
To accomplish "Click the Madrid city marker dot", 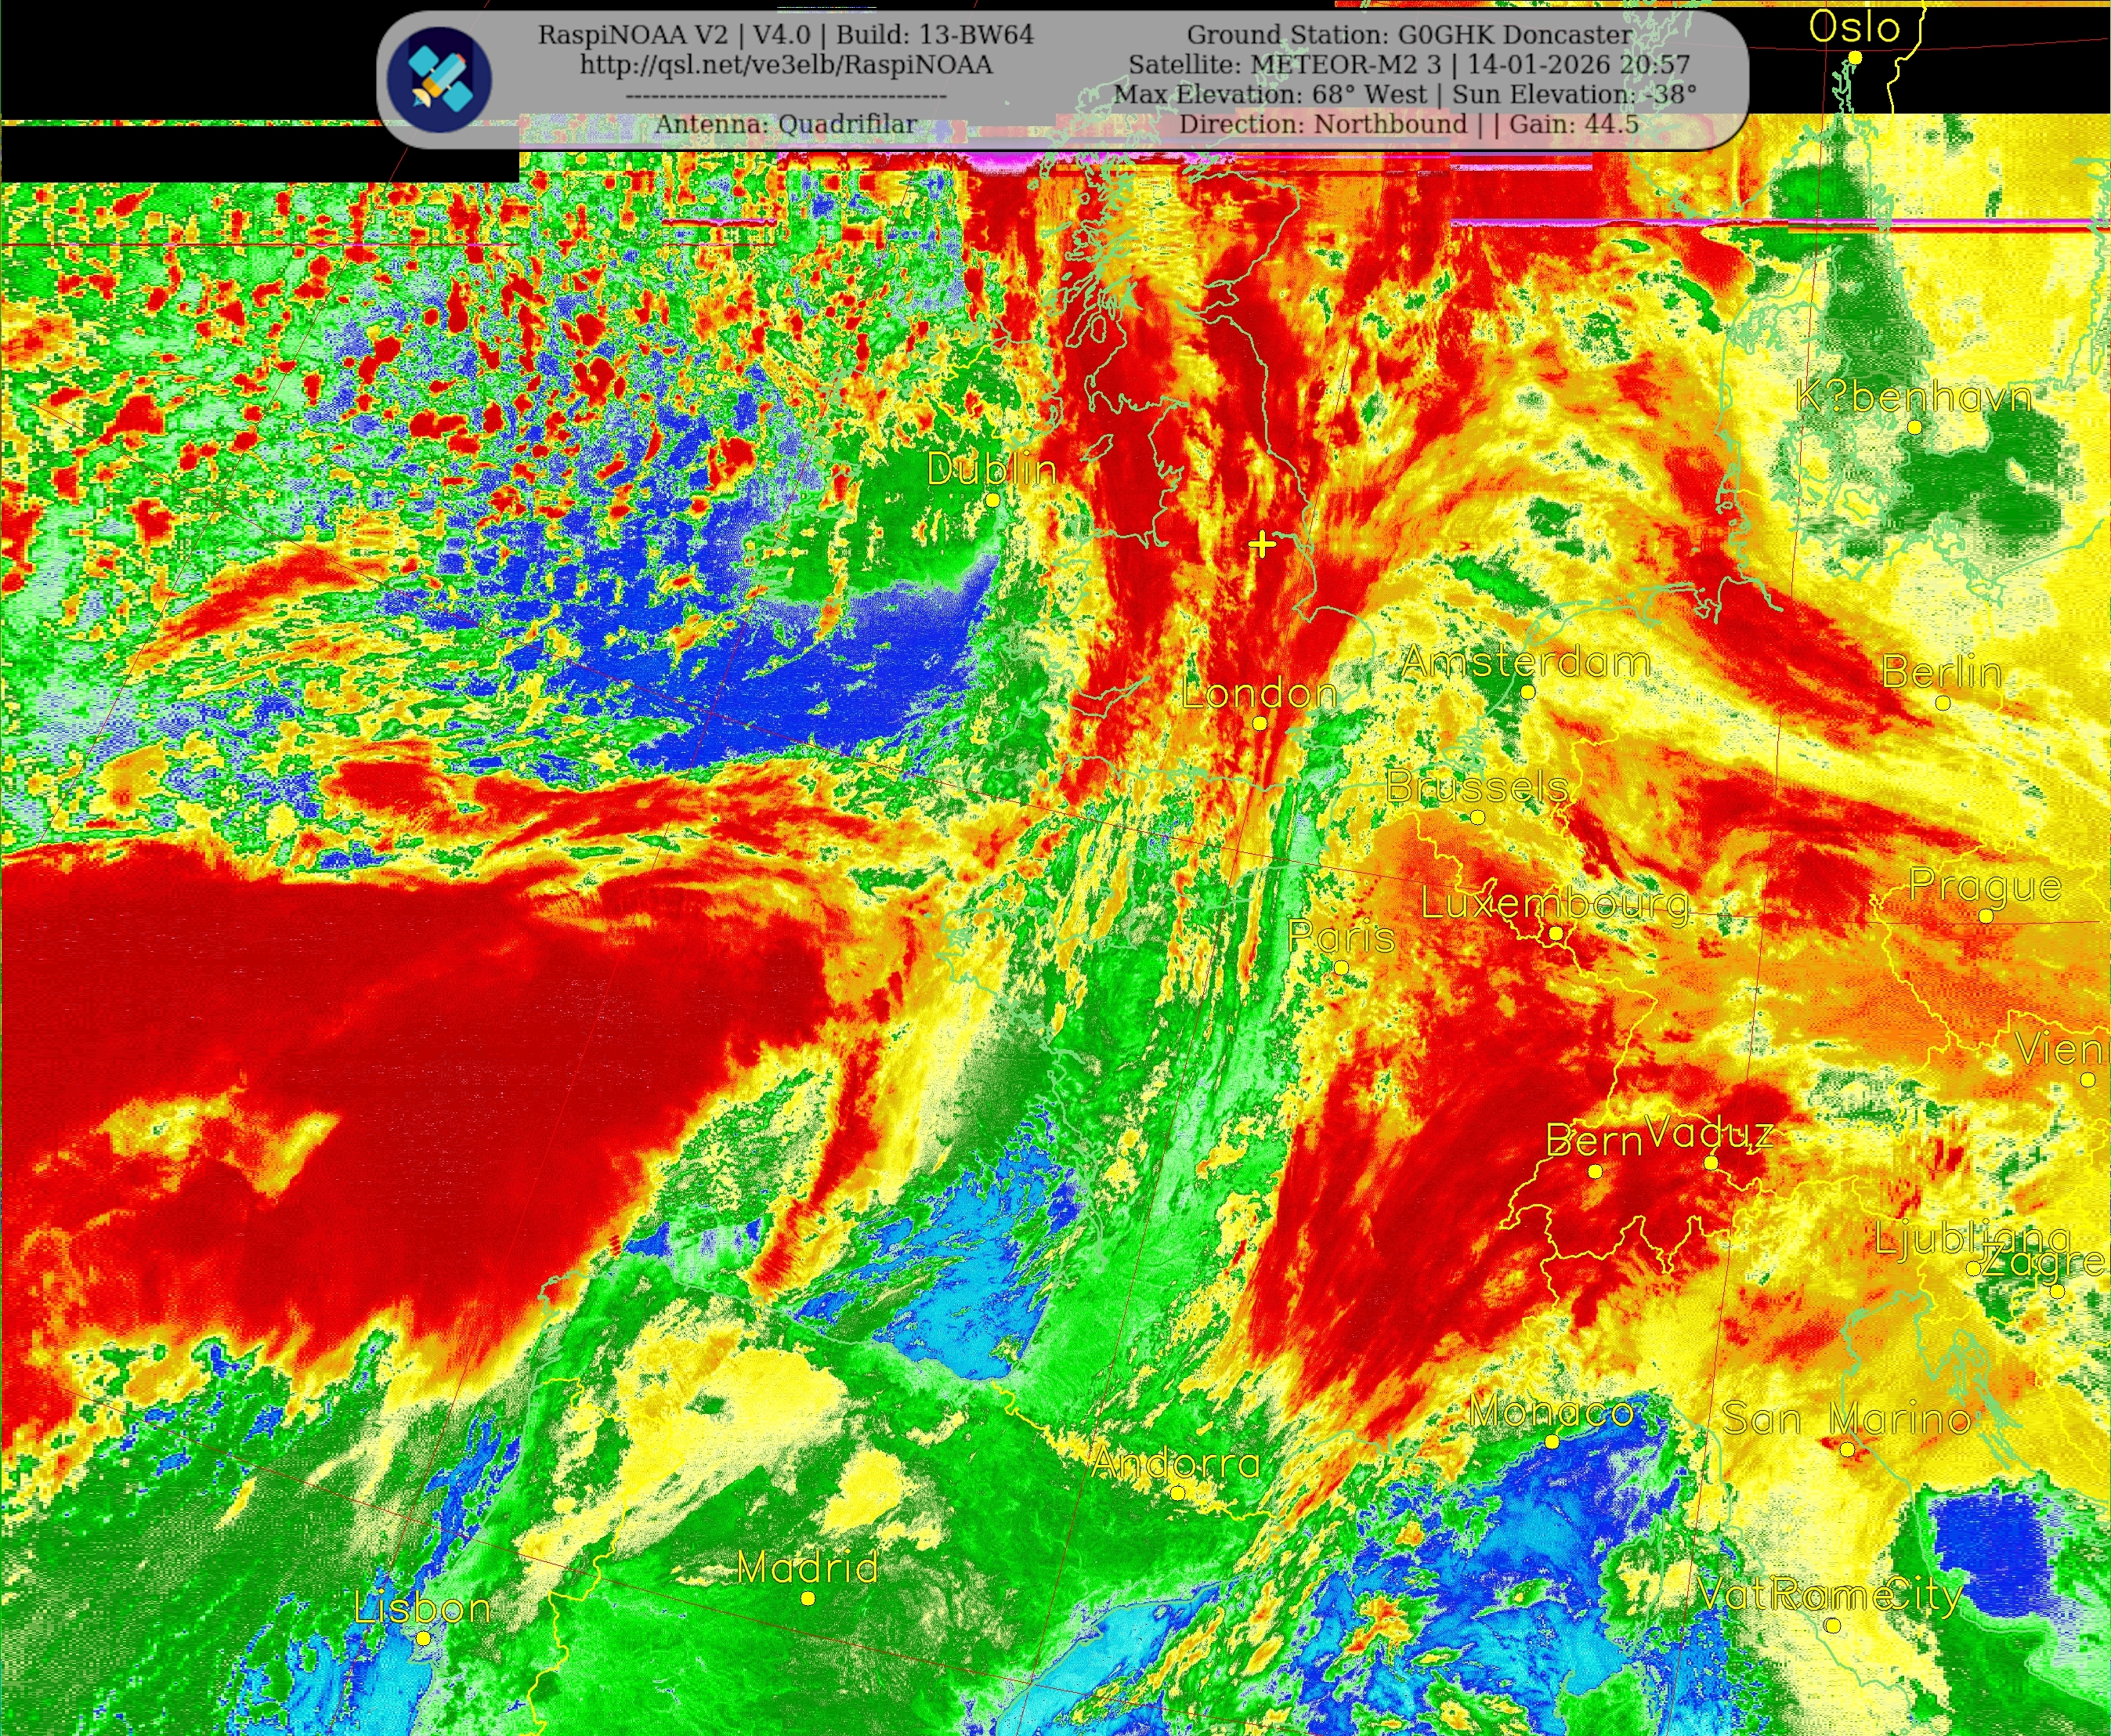I will (x=808, y=1598).
